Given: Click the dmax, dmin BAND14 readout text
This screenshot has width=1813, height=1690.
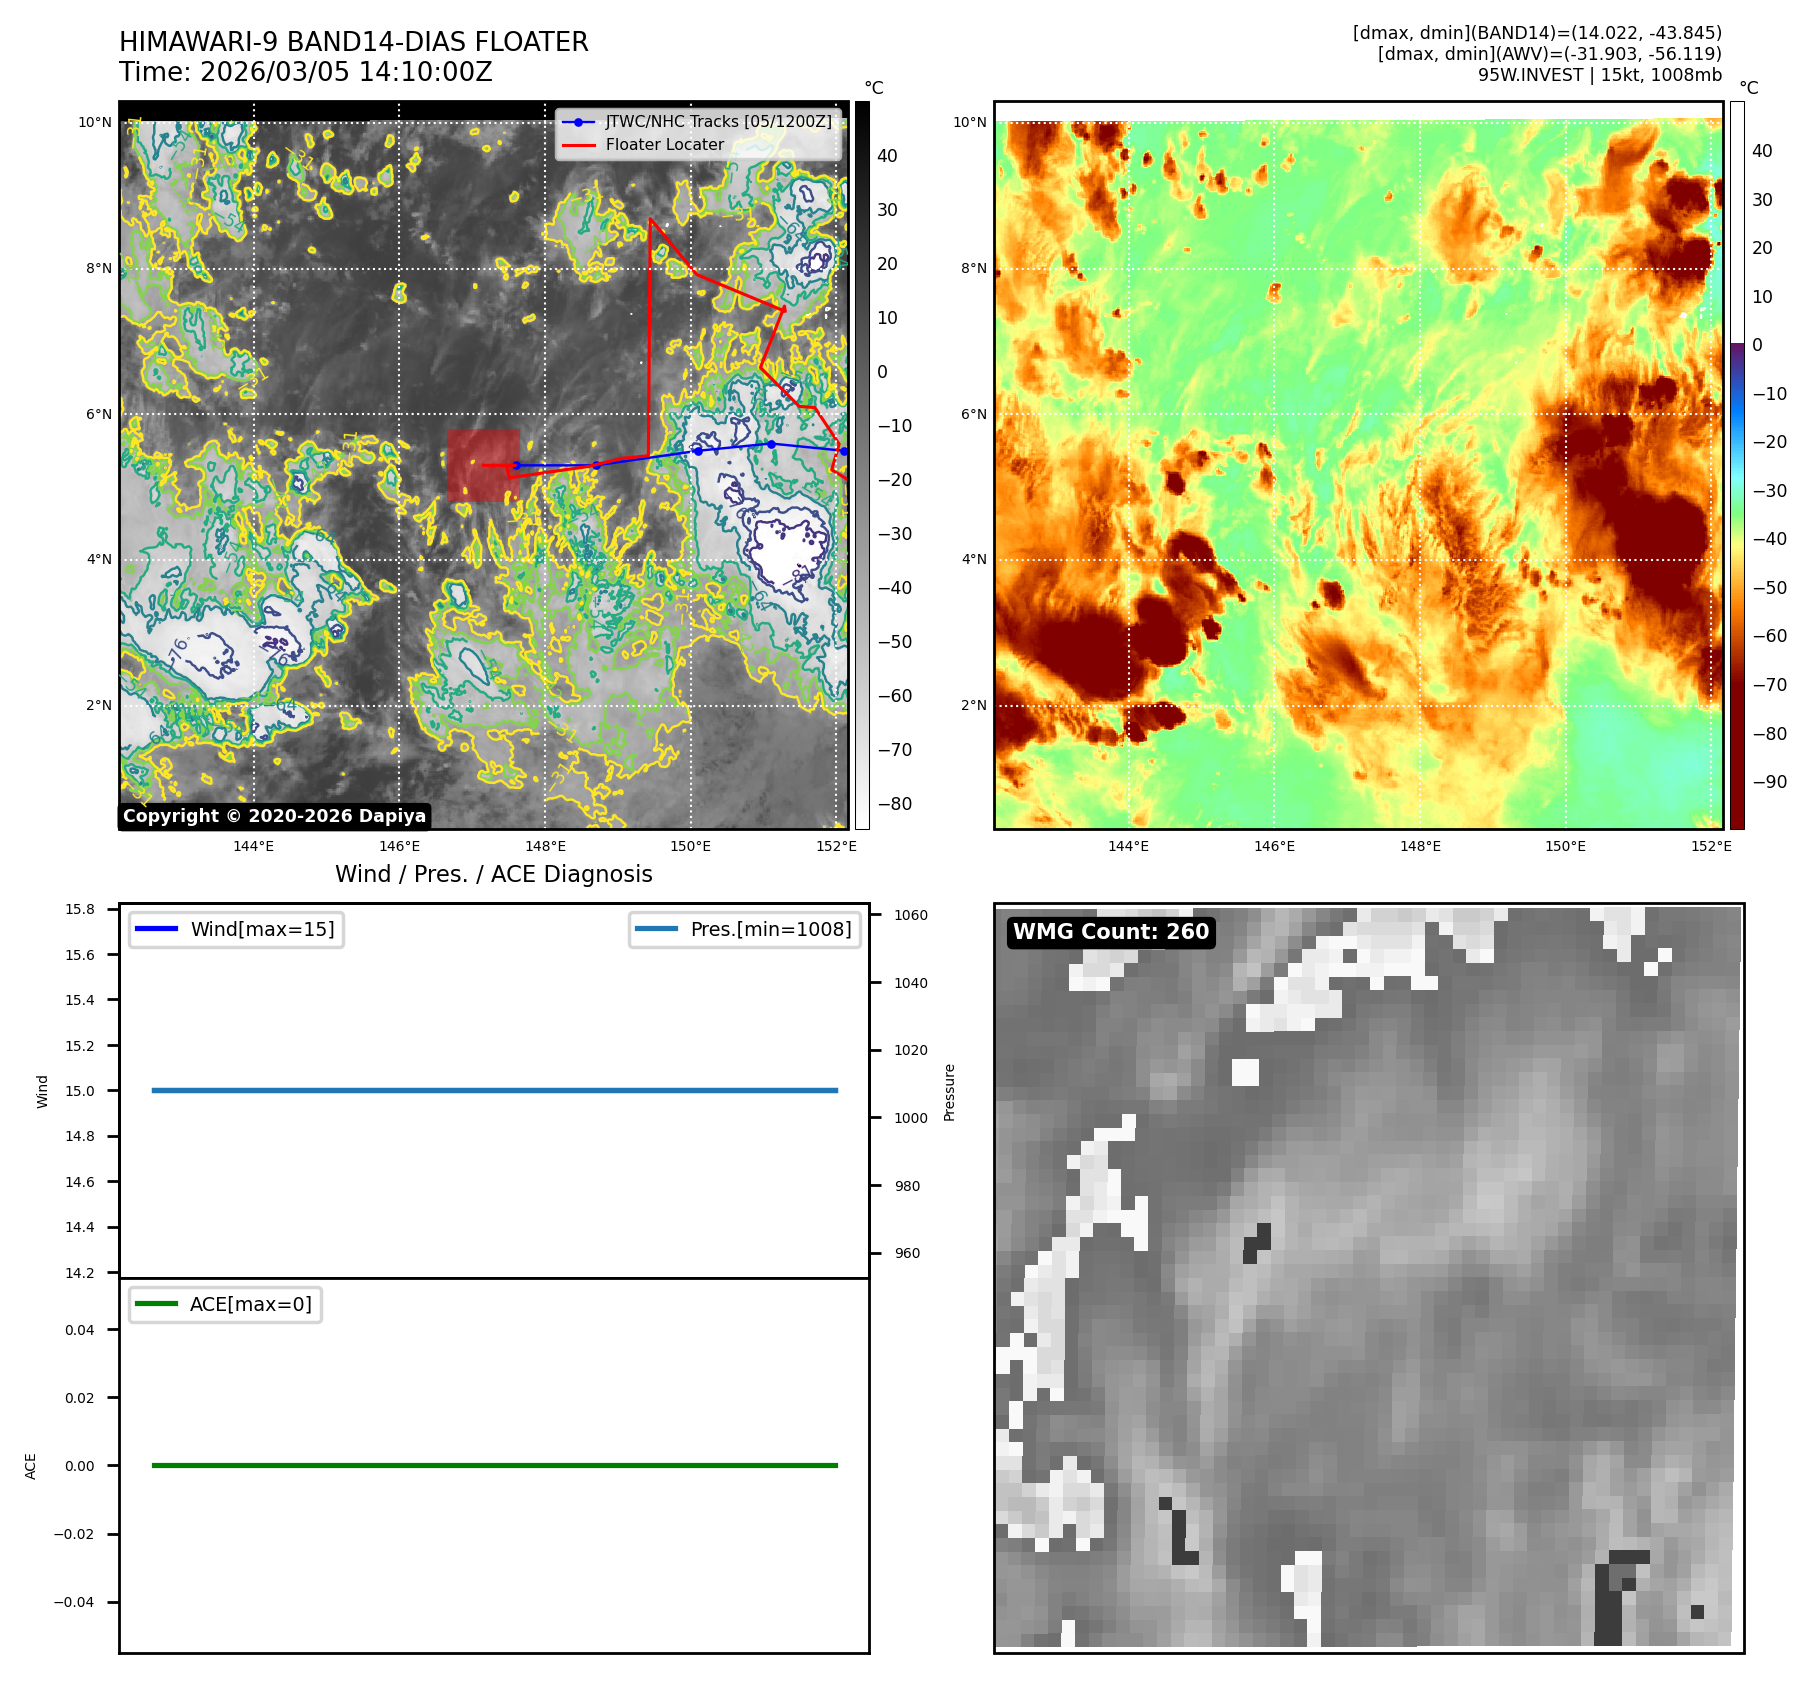Looking at the screenshot, I should (x=1536, y=33).
